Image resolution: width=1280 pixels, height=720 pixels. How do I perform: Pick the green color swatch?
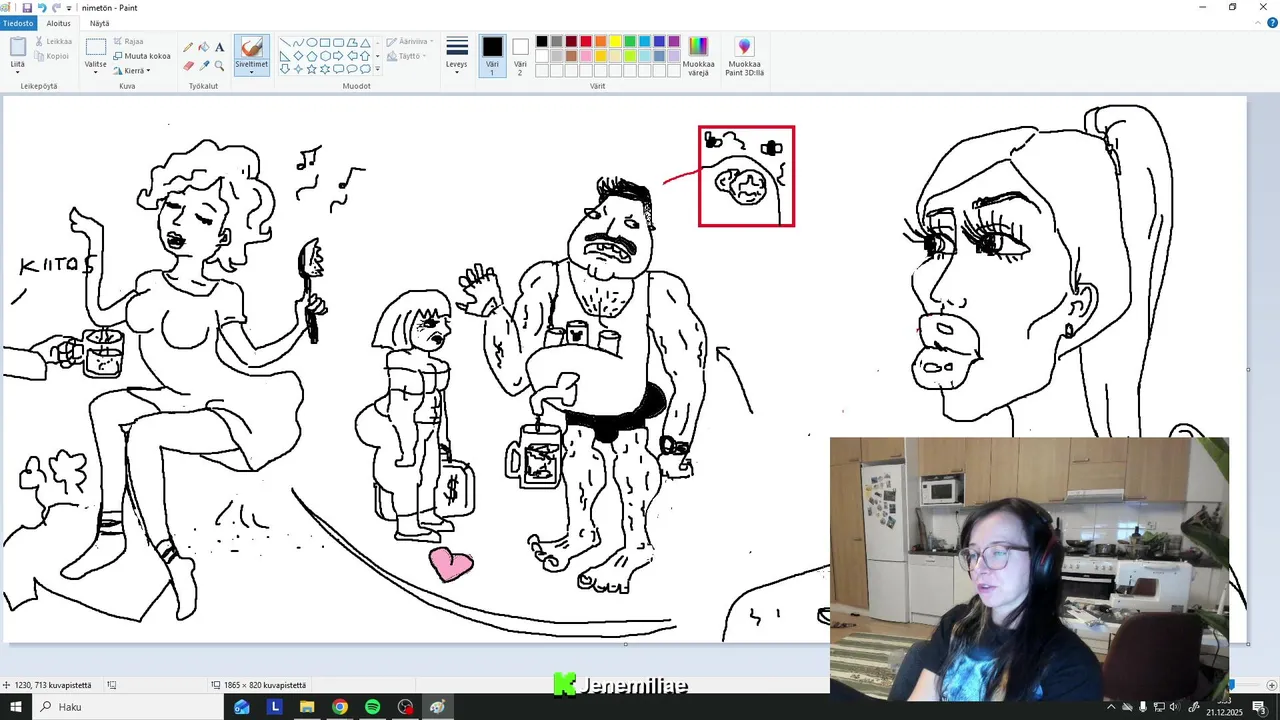click(x=630, y=42)
